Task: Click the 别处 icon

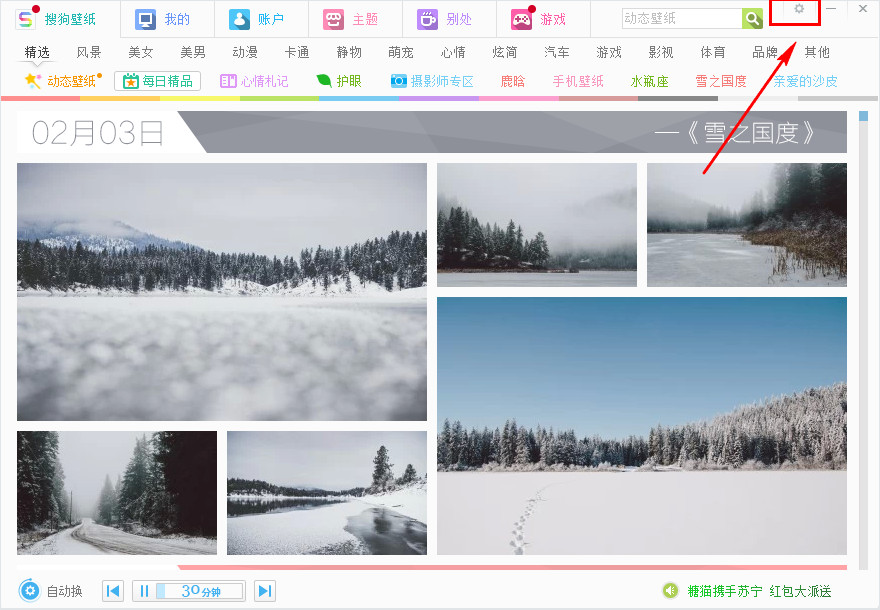Action: click(426, 18)
